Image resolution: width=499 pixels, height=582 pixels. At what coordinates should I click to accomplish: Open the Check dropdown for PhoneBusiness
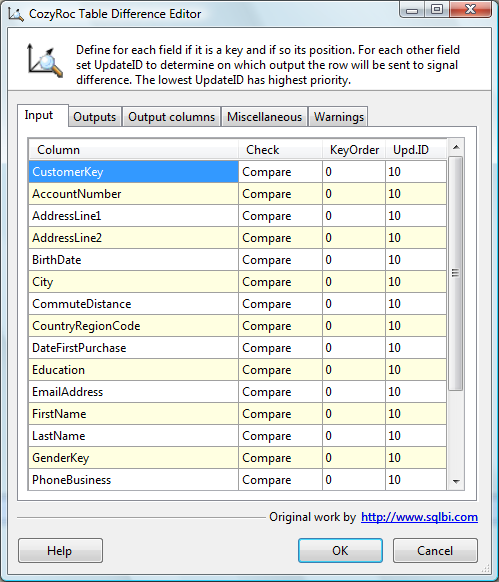pos(280,480)
